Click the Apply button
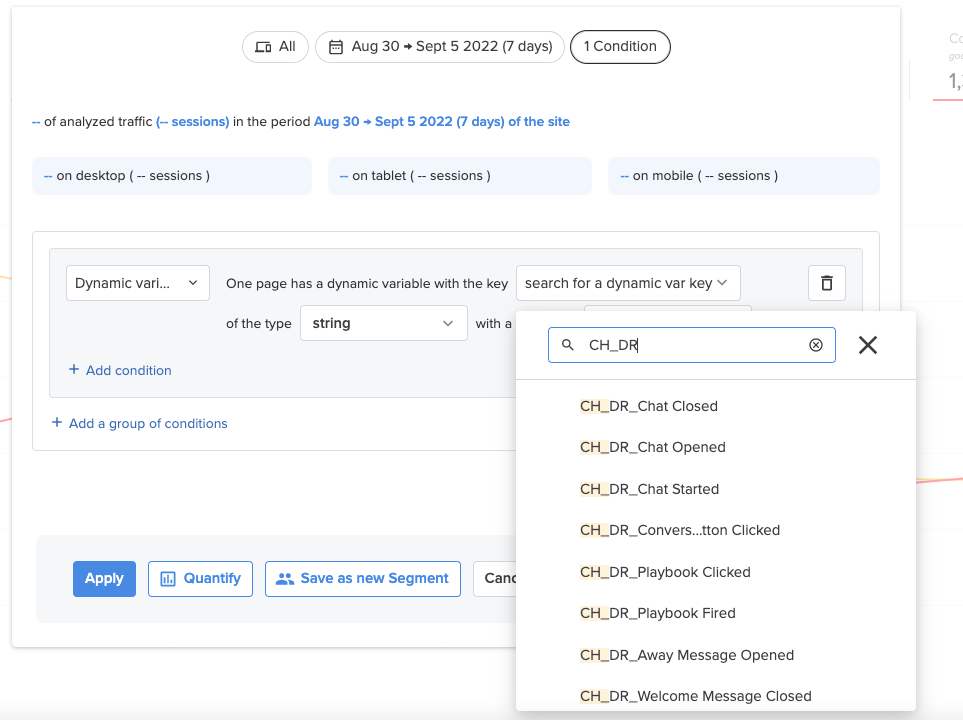The height and width of the screenshot is (720, 963). (x=104, y=579)
